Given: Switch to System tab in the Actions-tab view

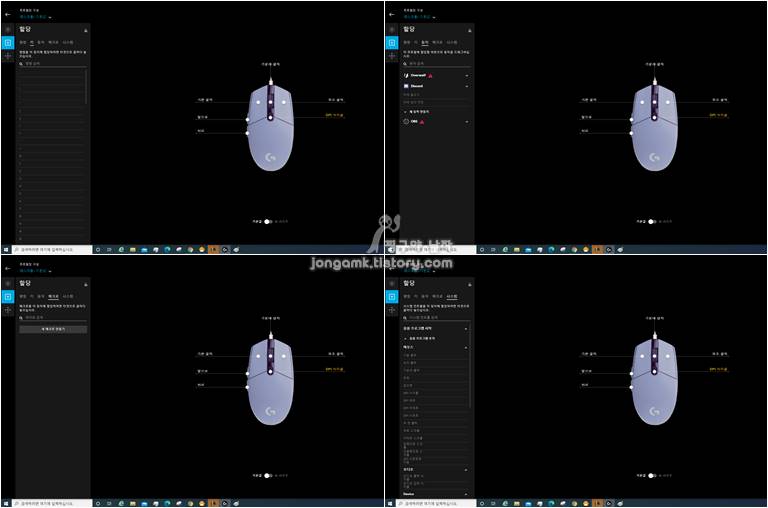Looking at the screenshot, I should [452, 43].
